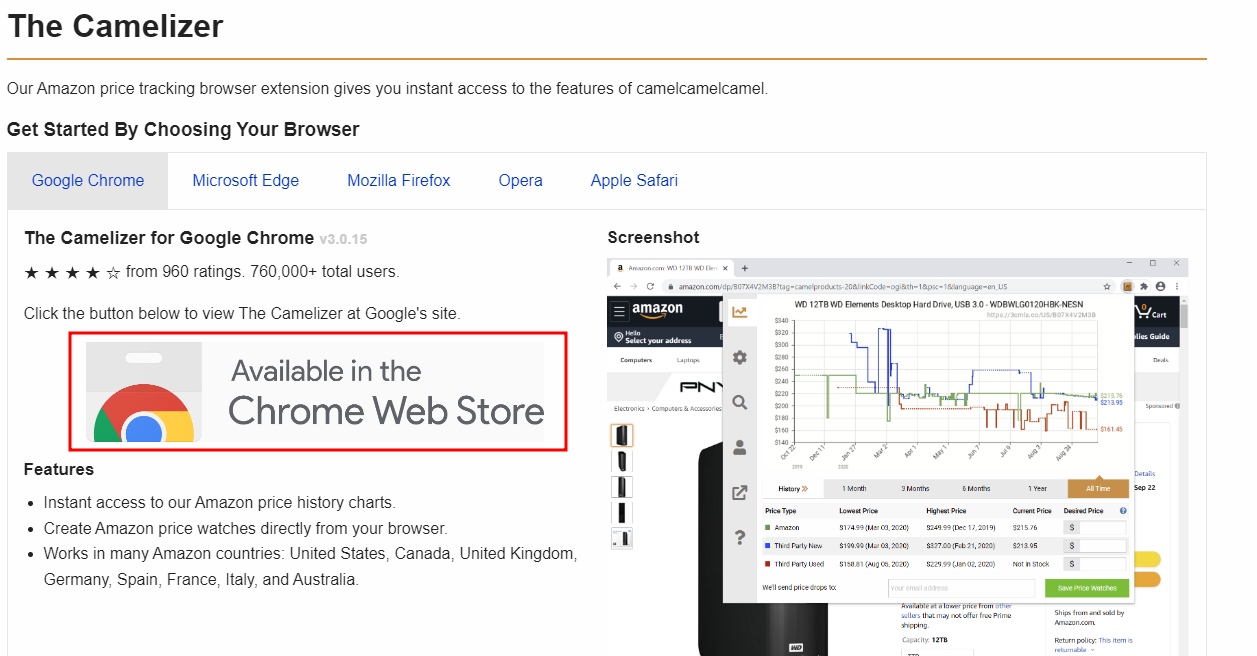
Task: Click the Screenshot heading text
Action: point(653,238)
